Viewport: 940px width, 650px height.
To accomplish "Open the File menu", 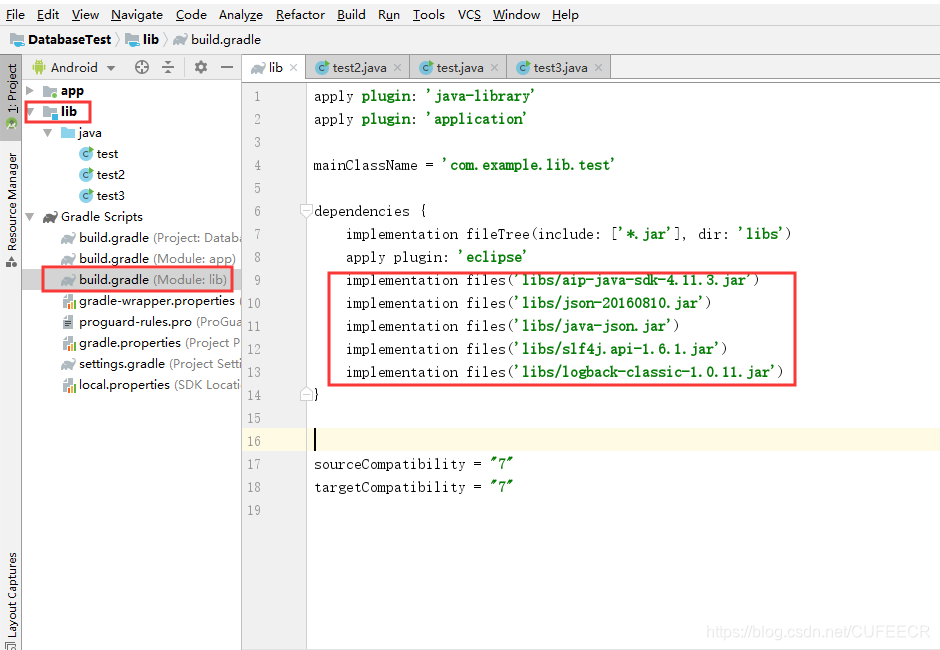I will pos(15,14).
